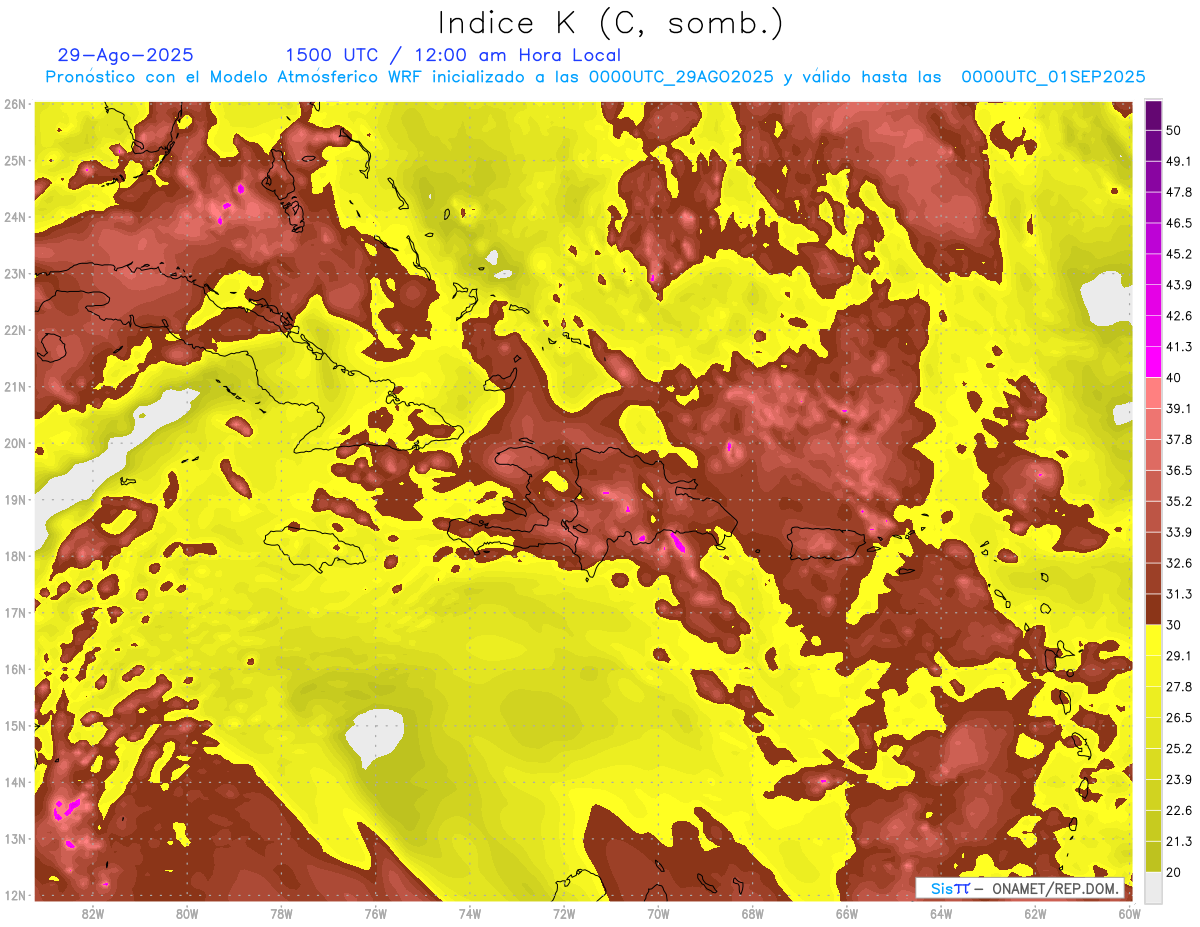Select the latitude label "14N"

point(15,782)
